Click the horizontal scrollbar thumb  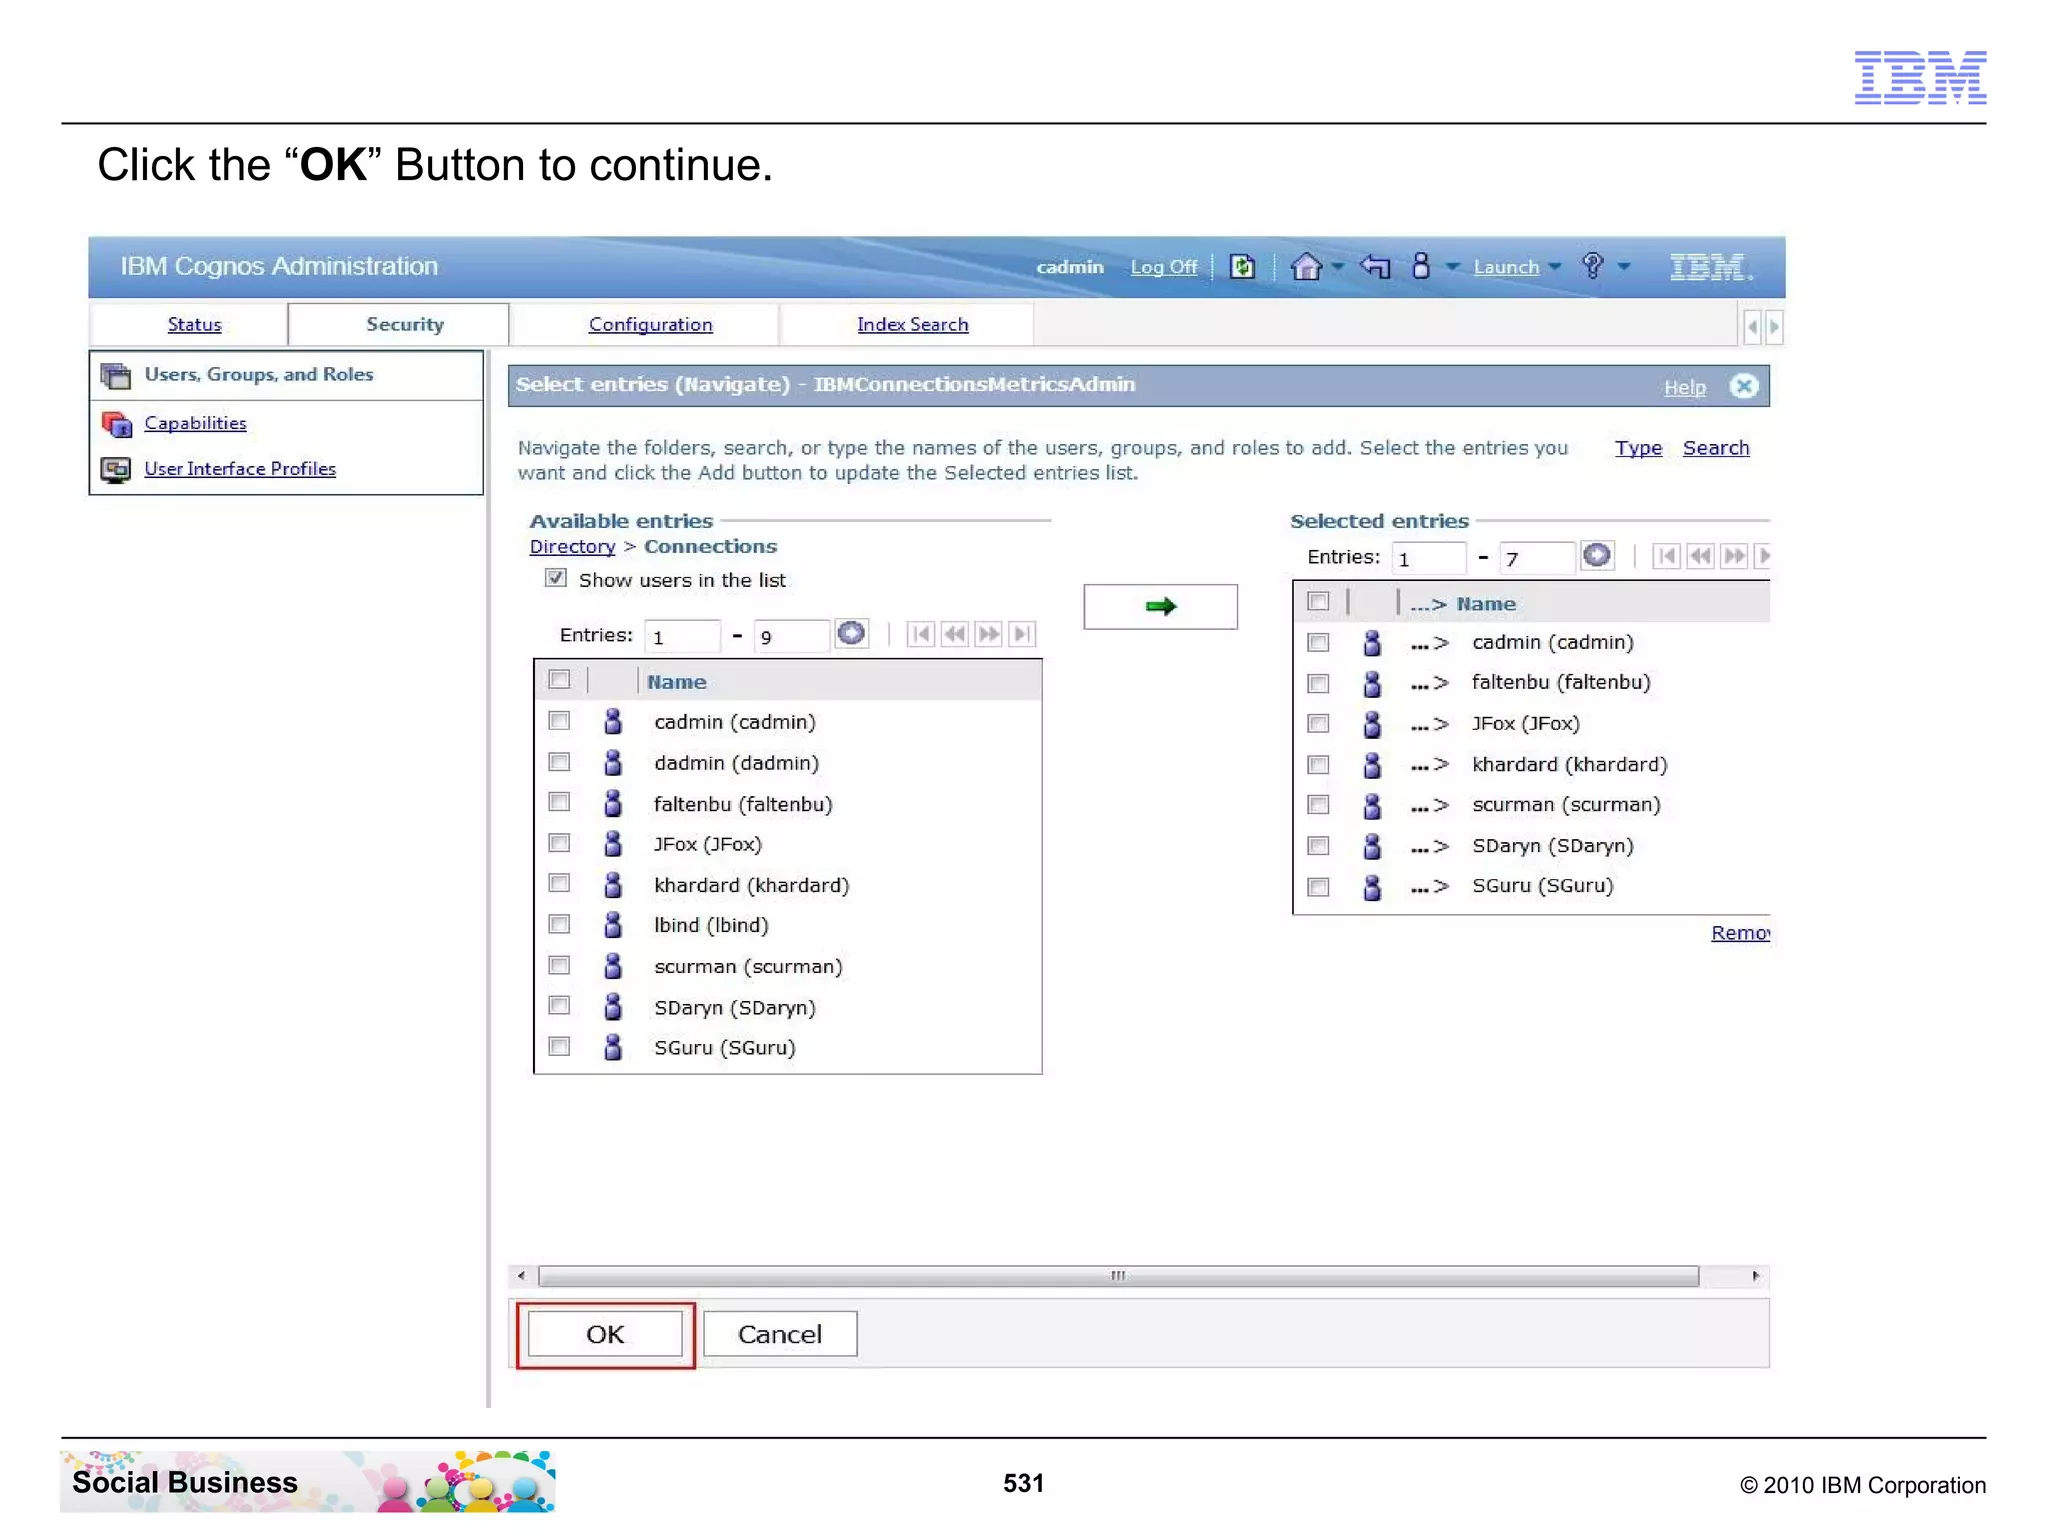coord(1118,1276)
